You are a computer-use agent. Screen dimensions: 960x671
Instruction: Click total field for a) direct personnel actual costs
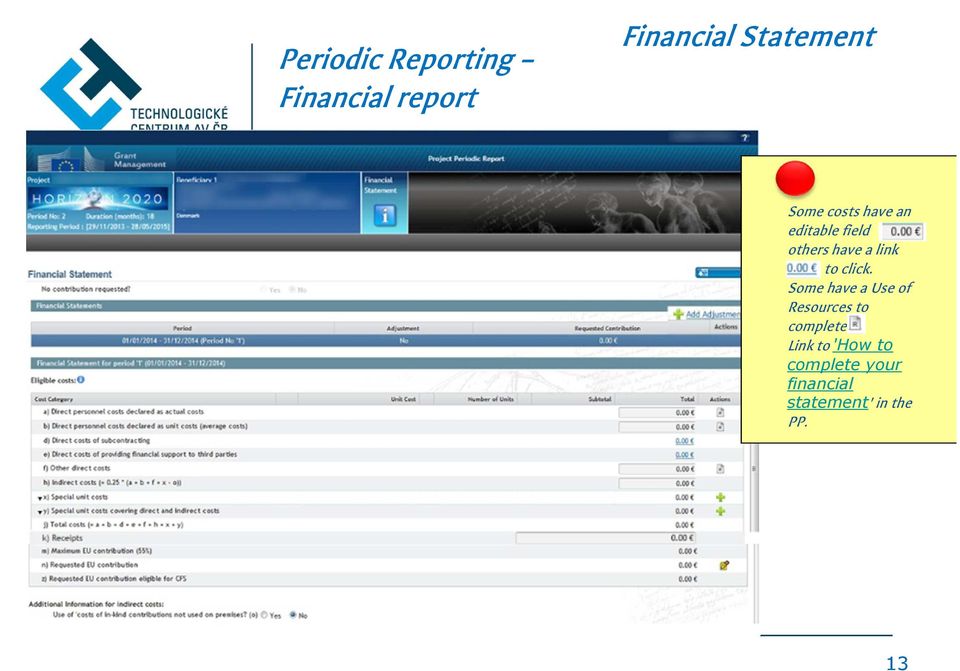tap(657, 413)
